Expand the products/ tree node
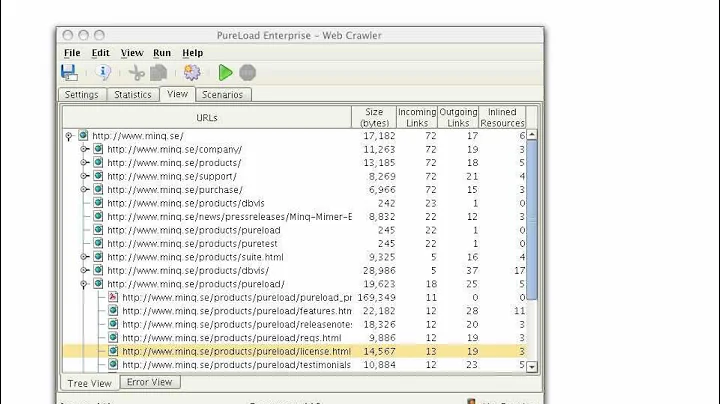 [84, 163]
